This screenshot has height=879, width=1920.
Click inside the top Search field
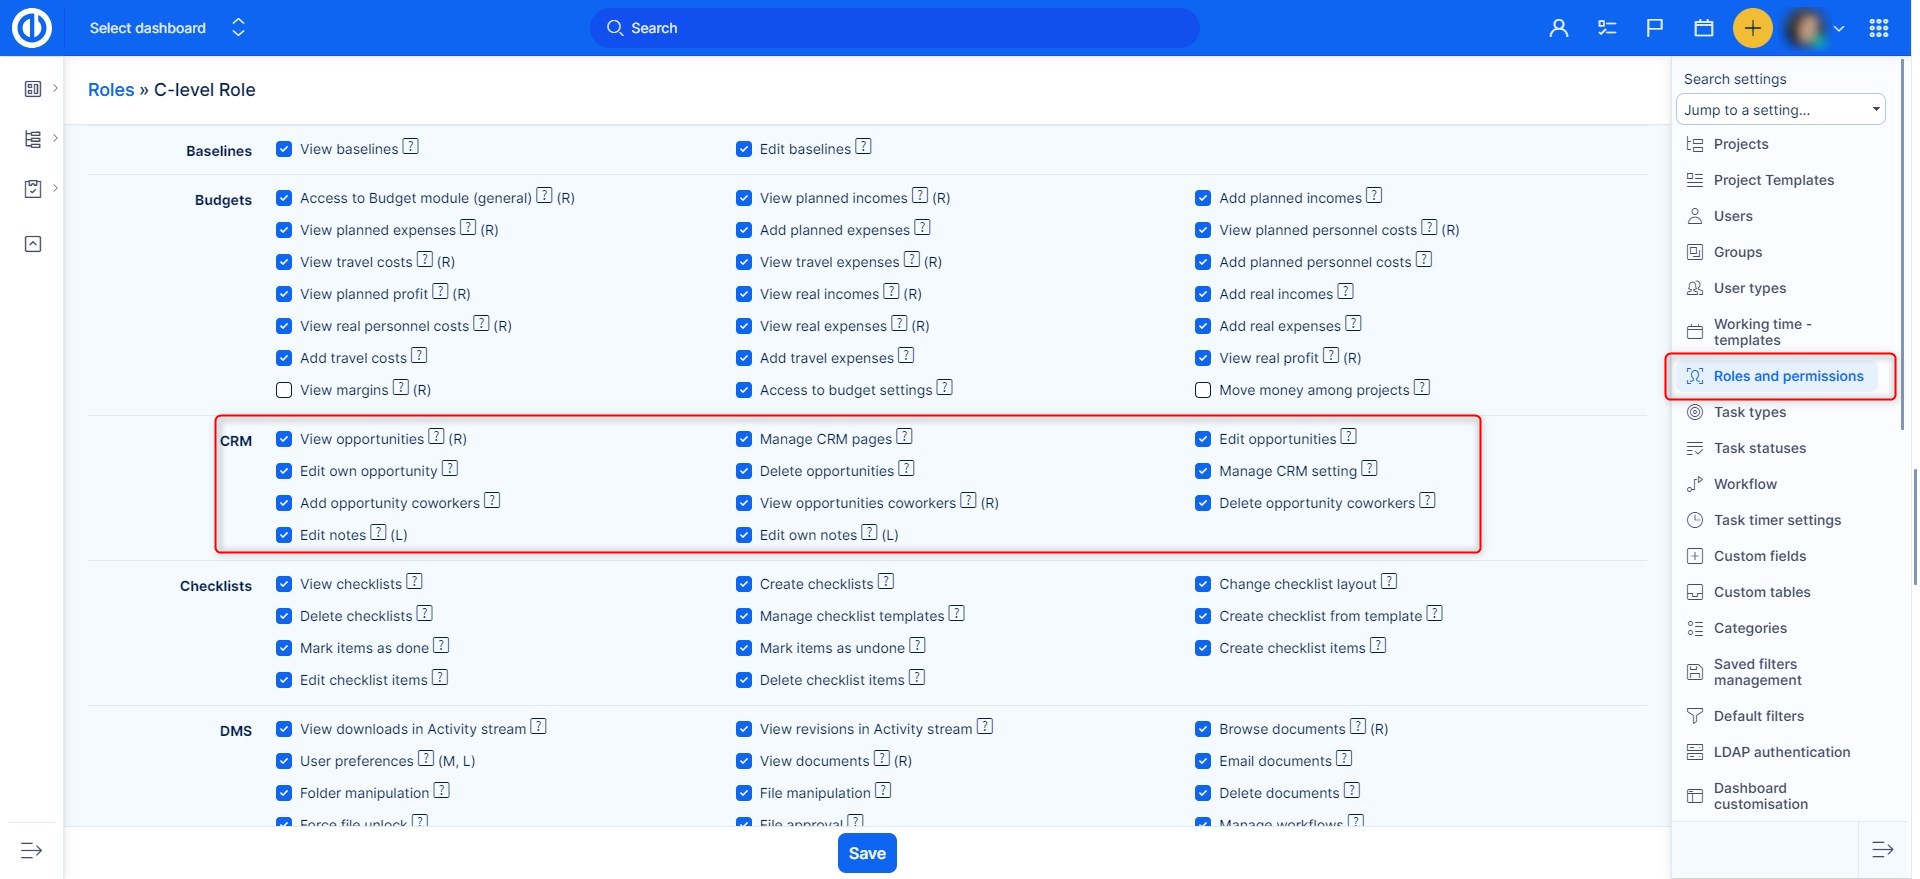(x=894, y=28)
